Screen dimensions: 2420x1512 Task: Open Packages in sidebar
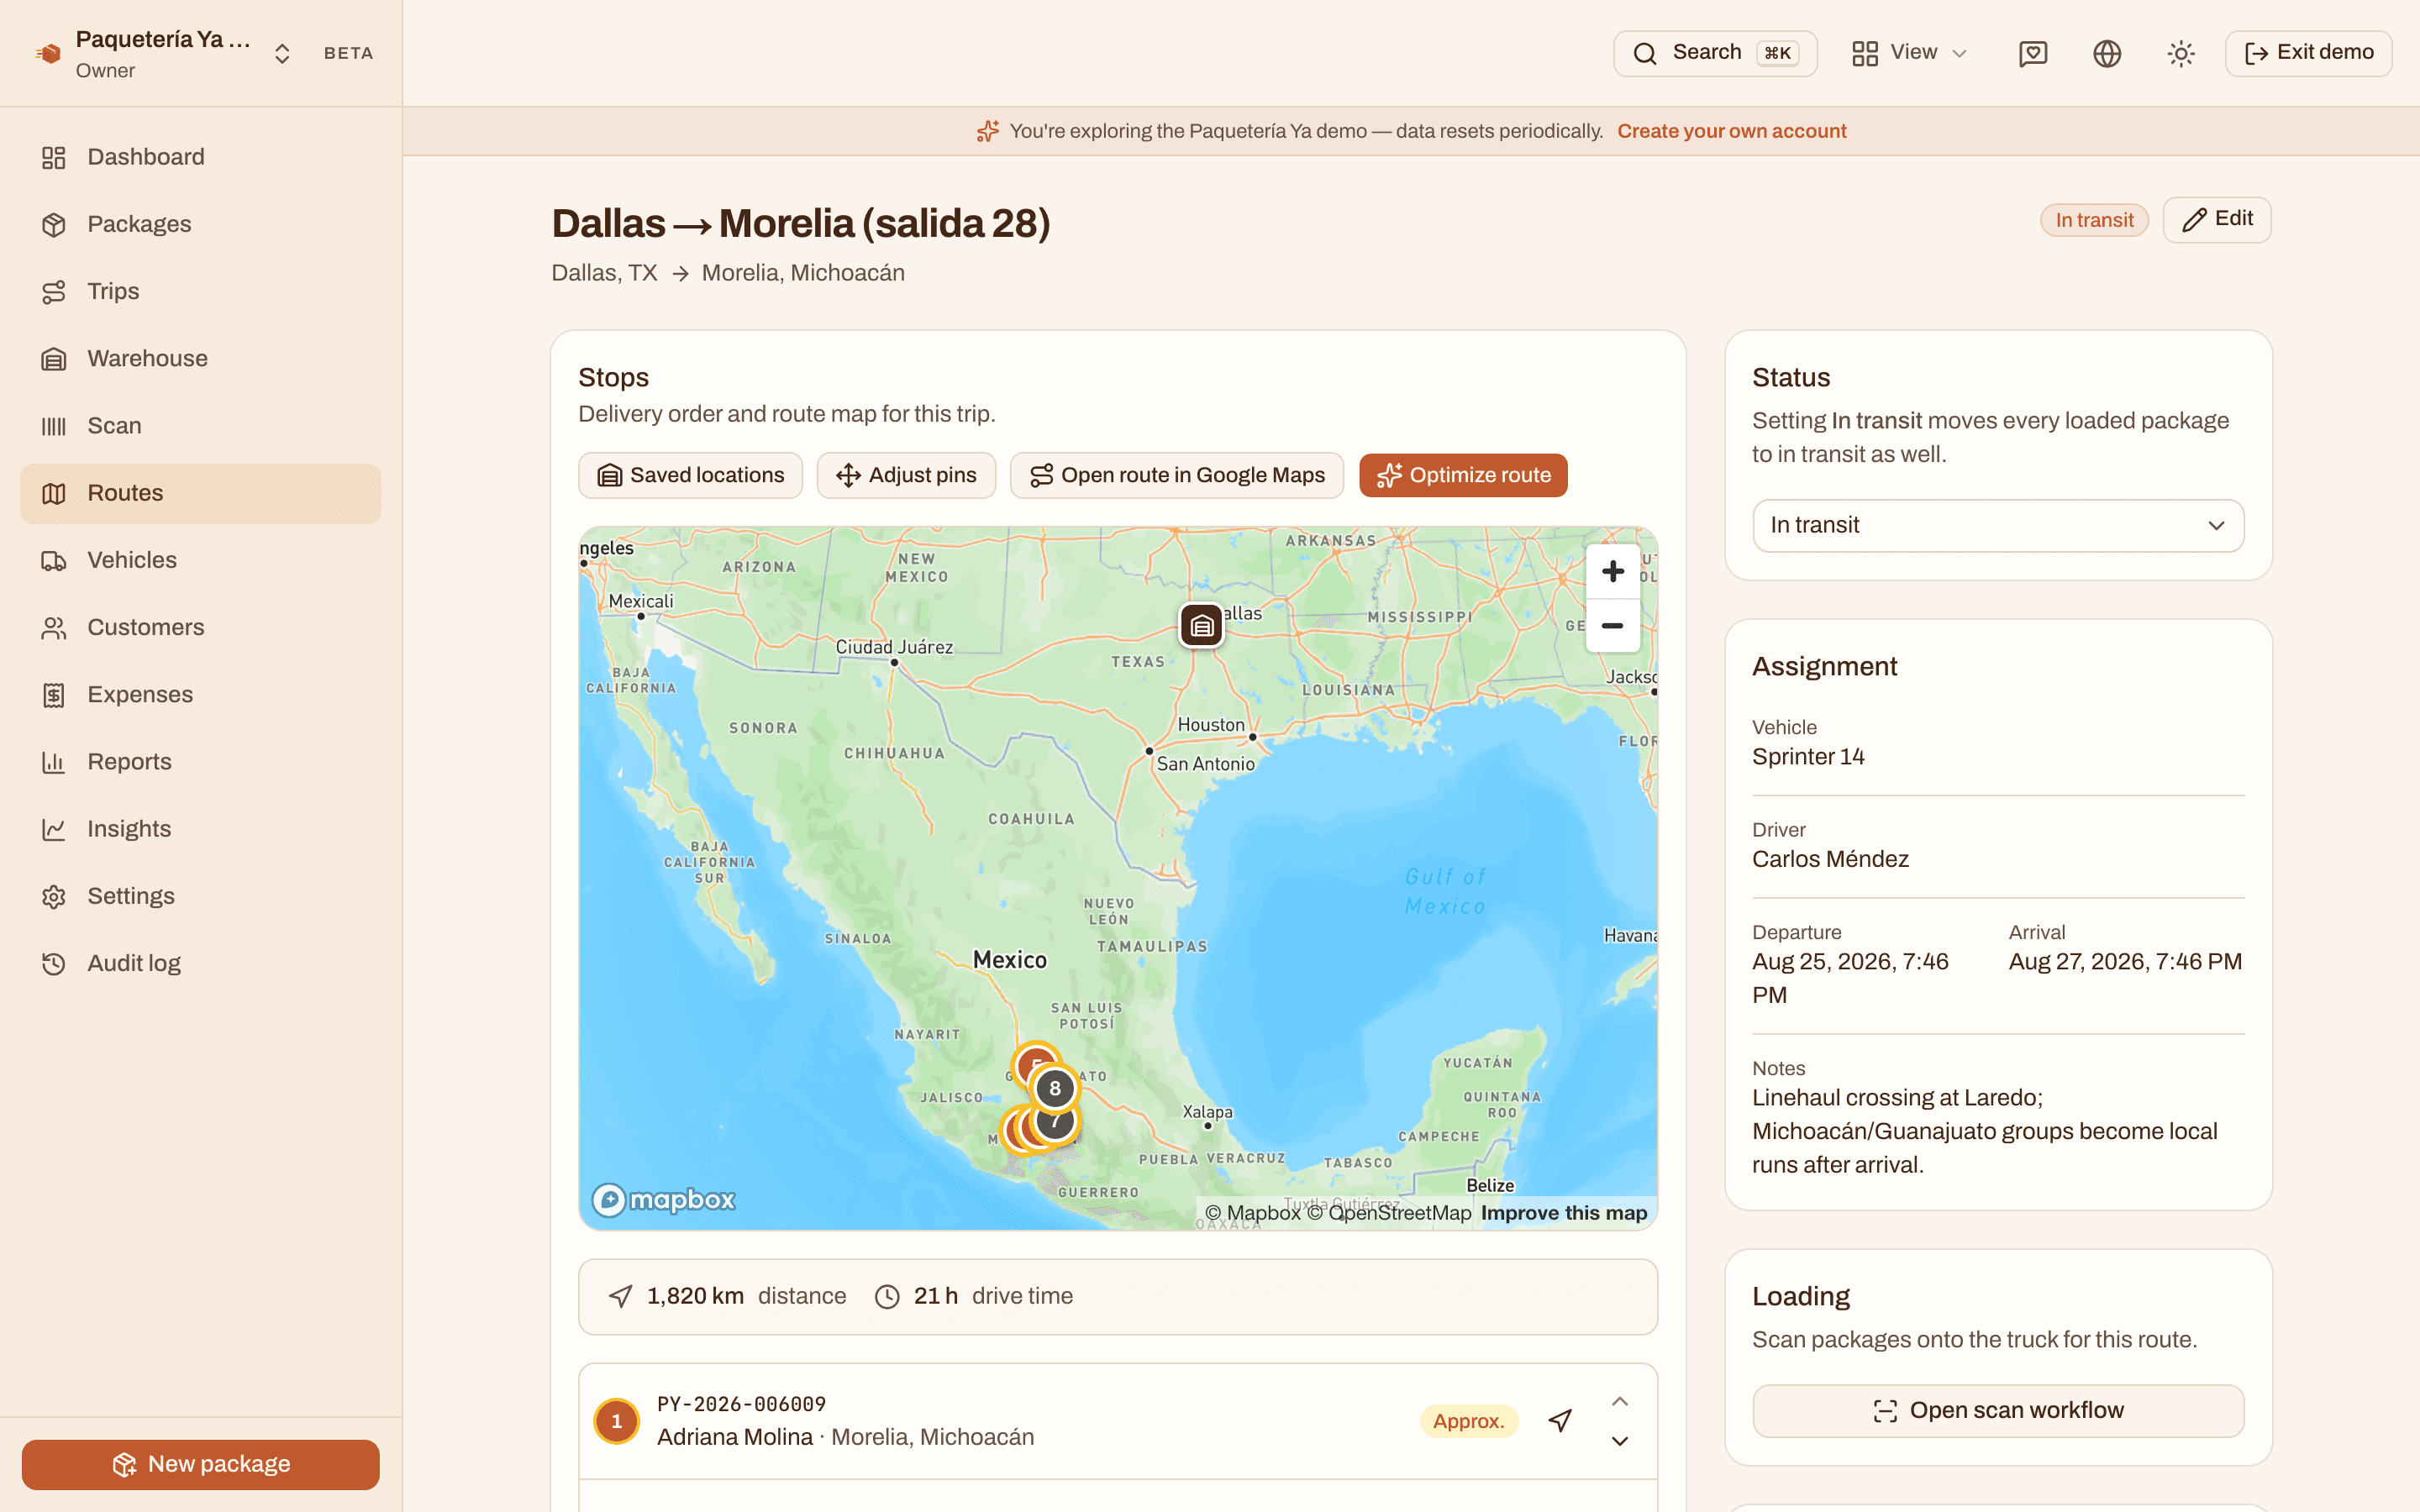point(200,224)
